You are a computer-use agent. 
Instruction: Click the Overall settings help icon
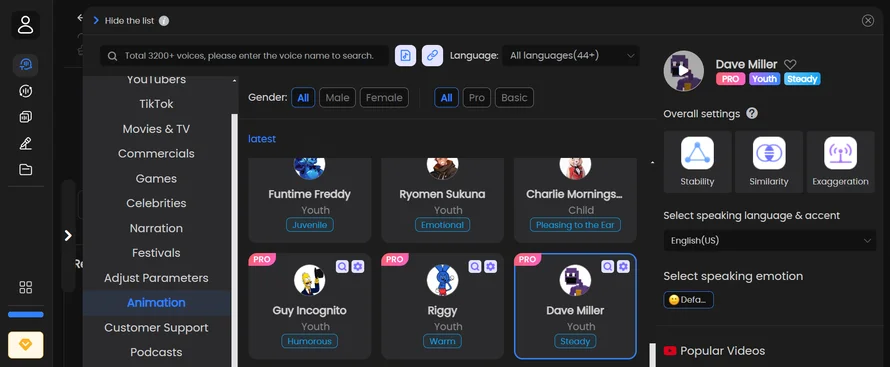(x=752, y=113)
